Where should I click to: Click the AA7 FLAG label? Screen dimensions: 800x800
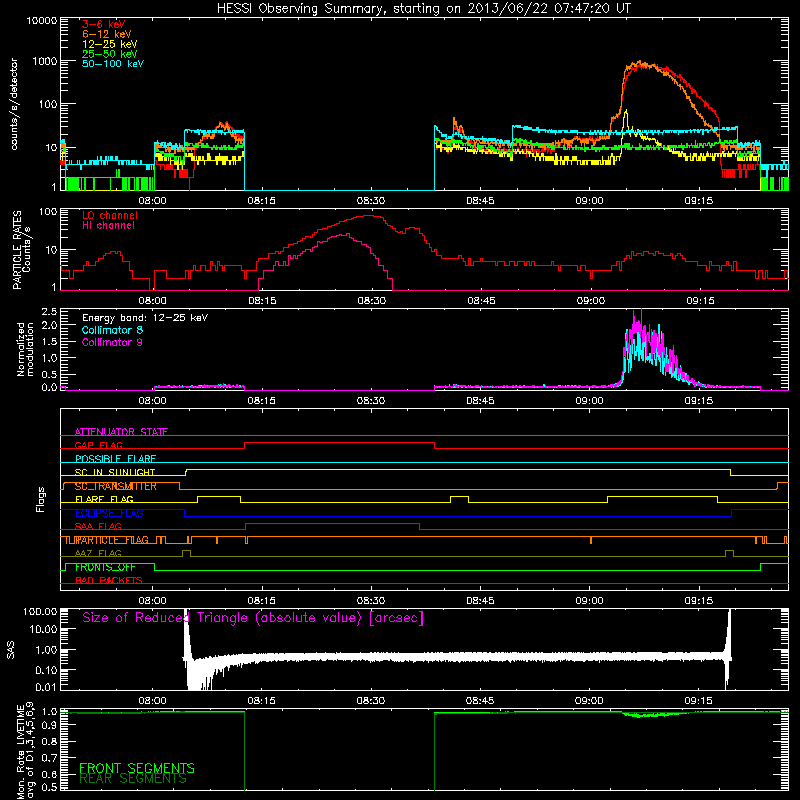(x=98, y=553)
